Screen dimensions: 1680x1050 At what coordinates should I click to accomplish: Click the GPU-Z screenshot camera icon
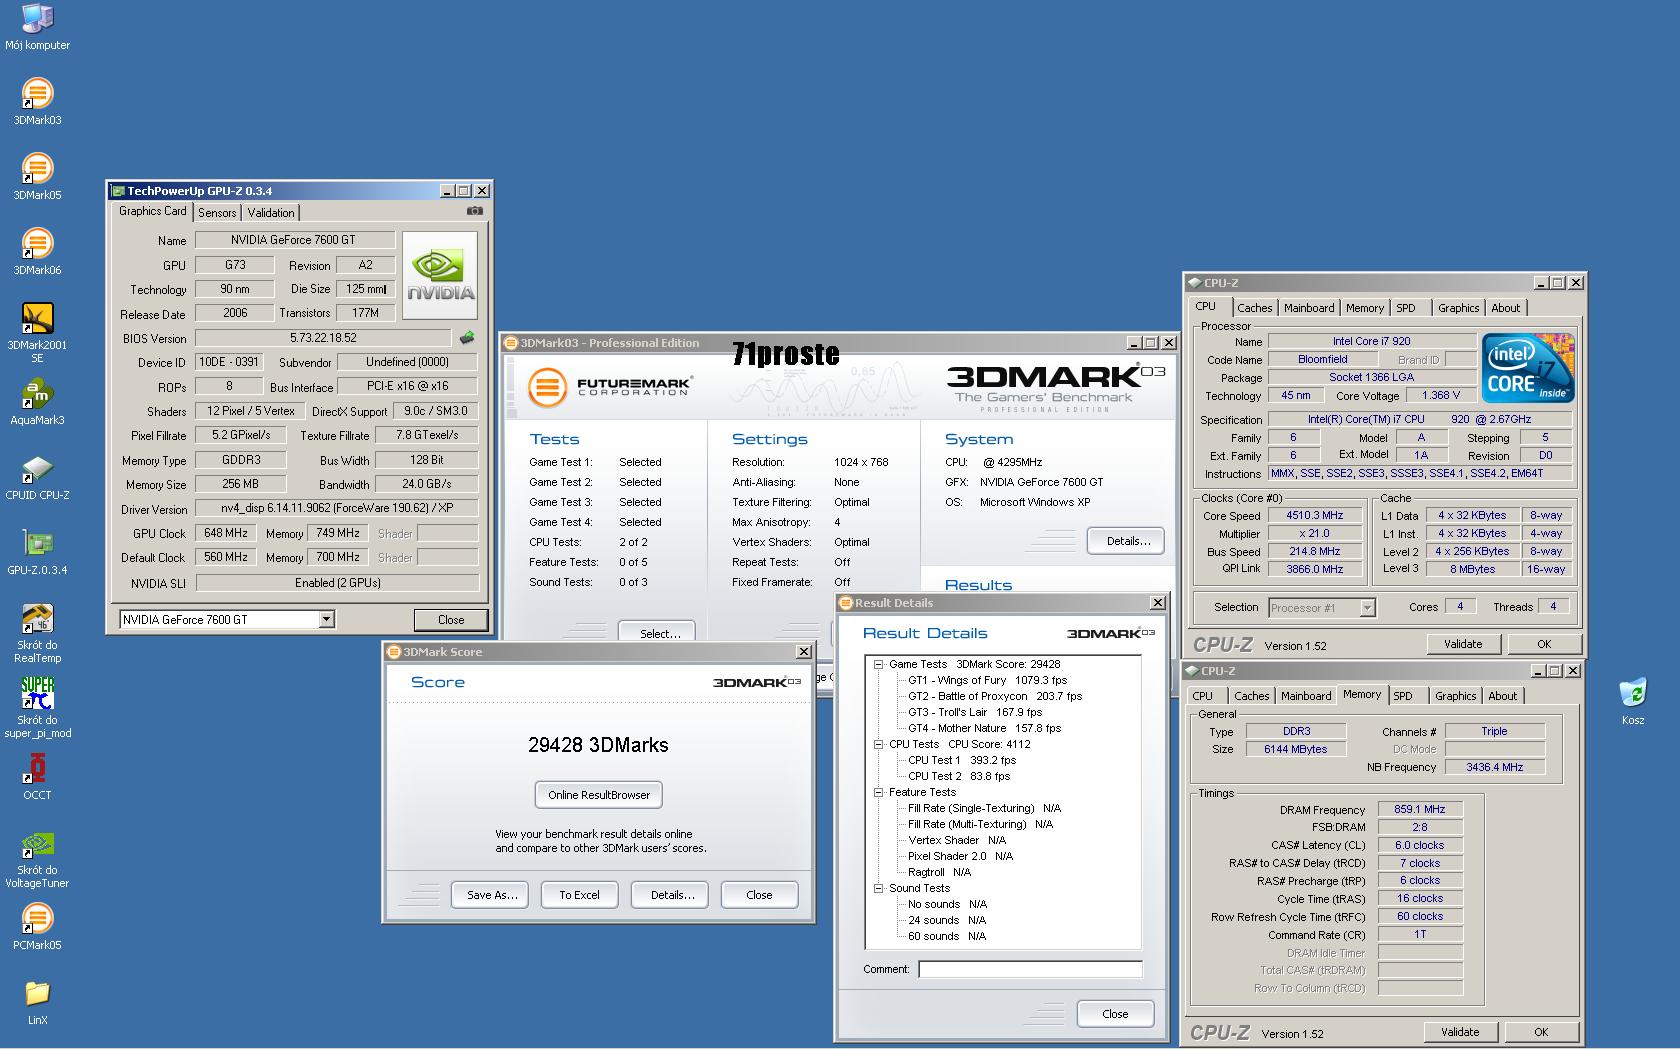point(475,211)
